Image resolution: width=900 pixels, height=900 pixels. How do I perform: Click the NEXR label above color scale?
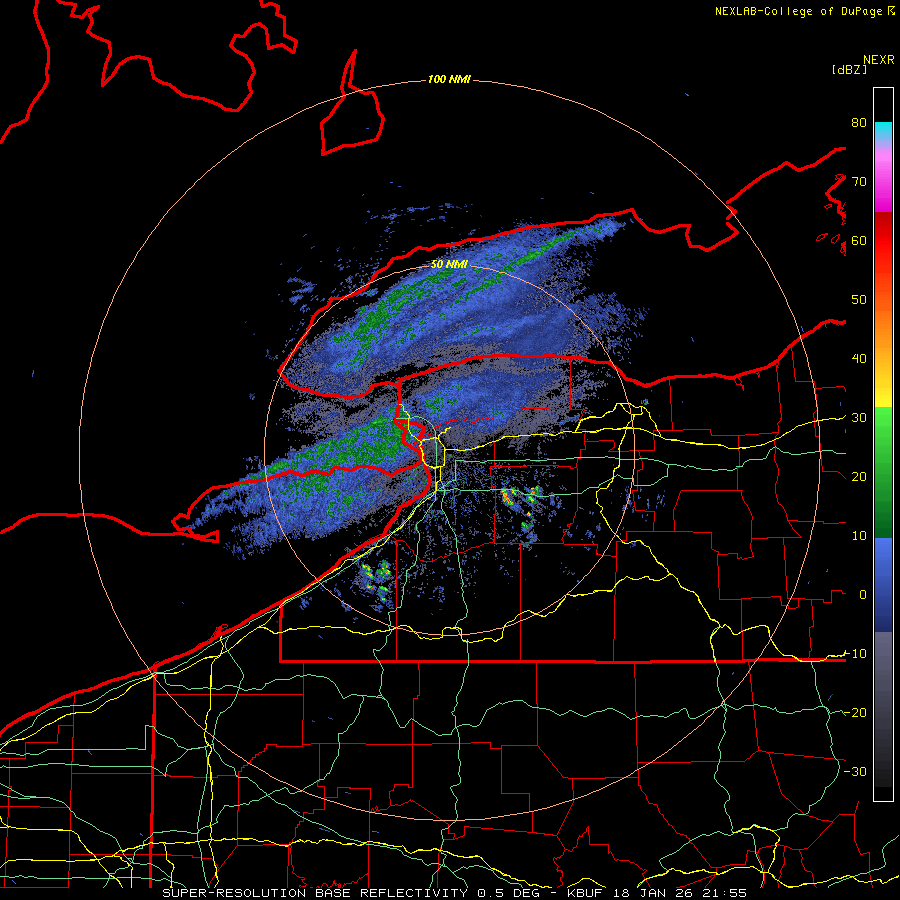(878, 60)
